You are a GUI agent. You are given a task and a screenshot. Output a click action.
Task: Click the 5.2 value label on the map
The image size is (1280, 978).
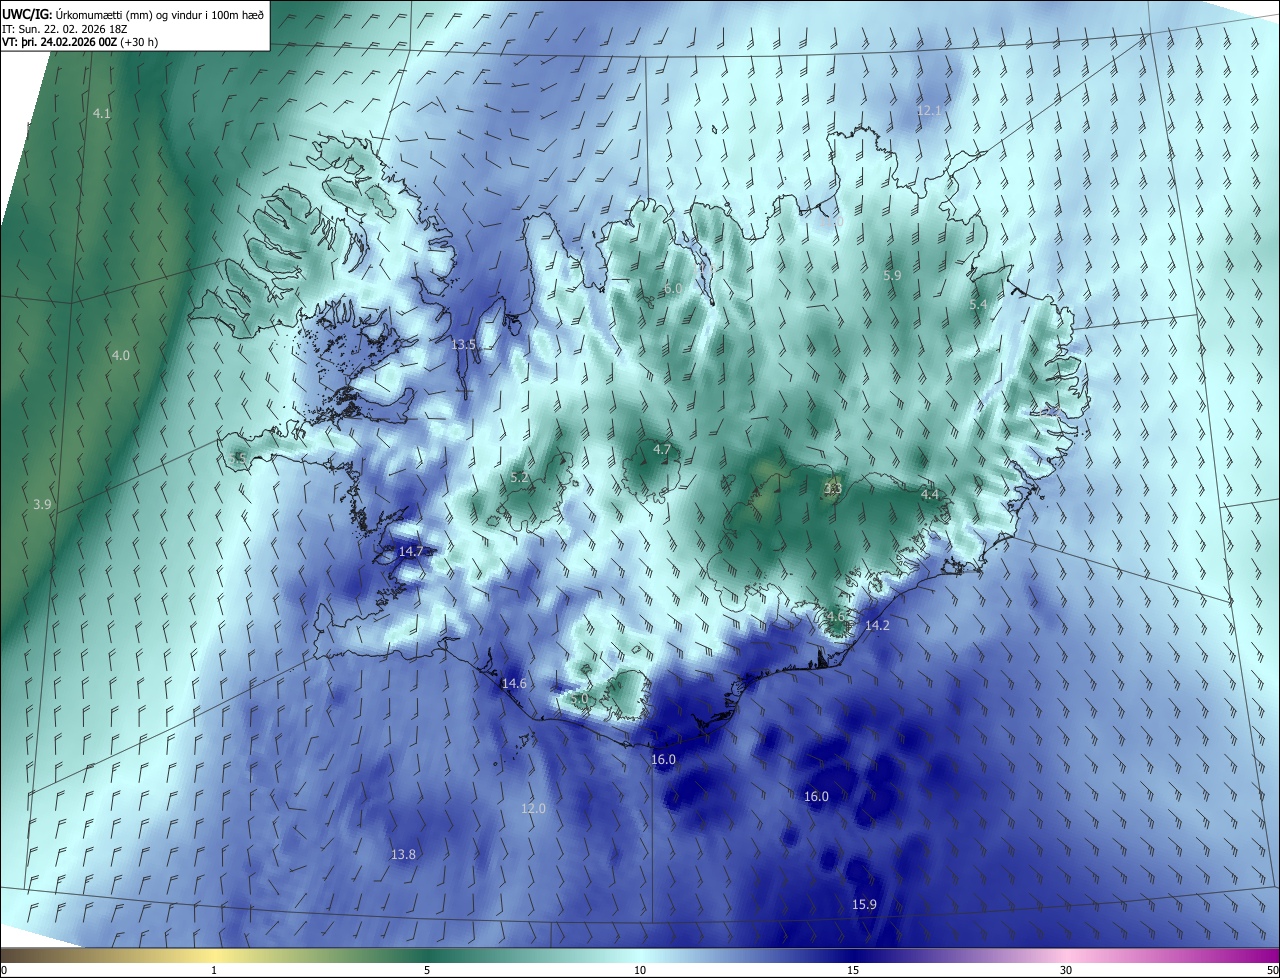click(519, 478)
